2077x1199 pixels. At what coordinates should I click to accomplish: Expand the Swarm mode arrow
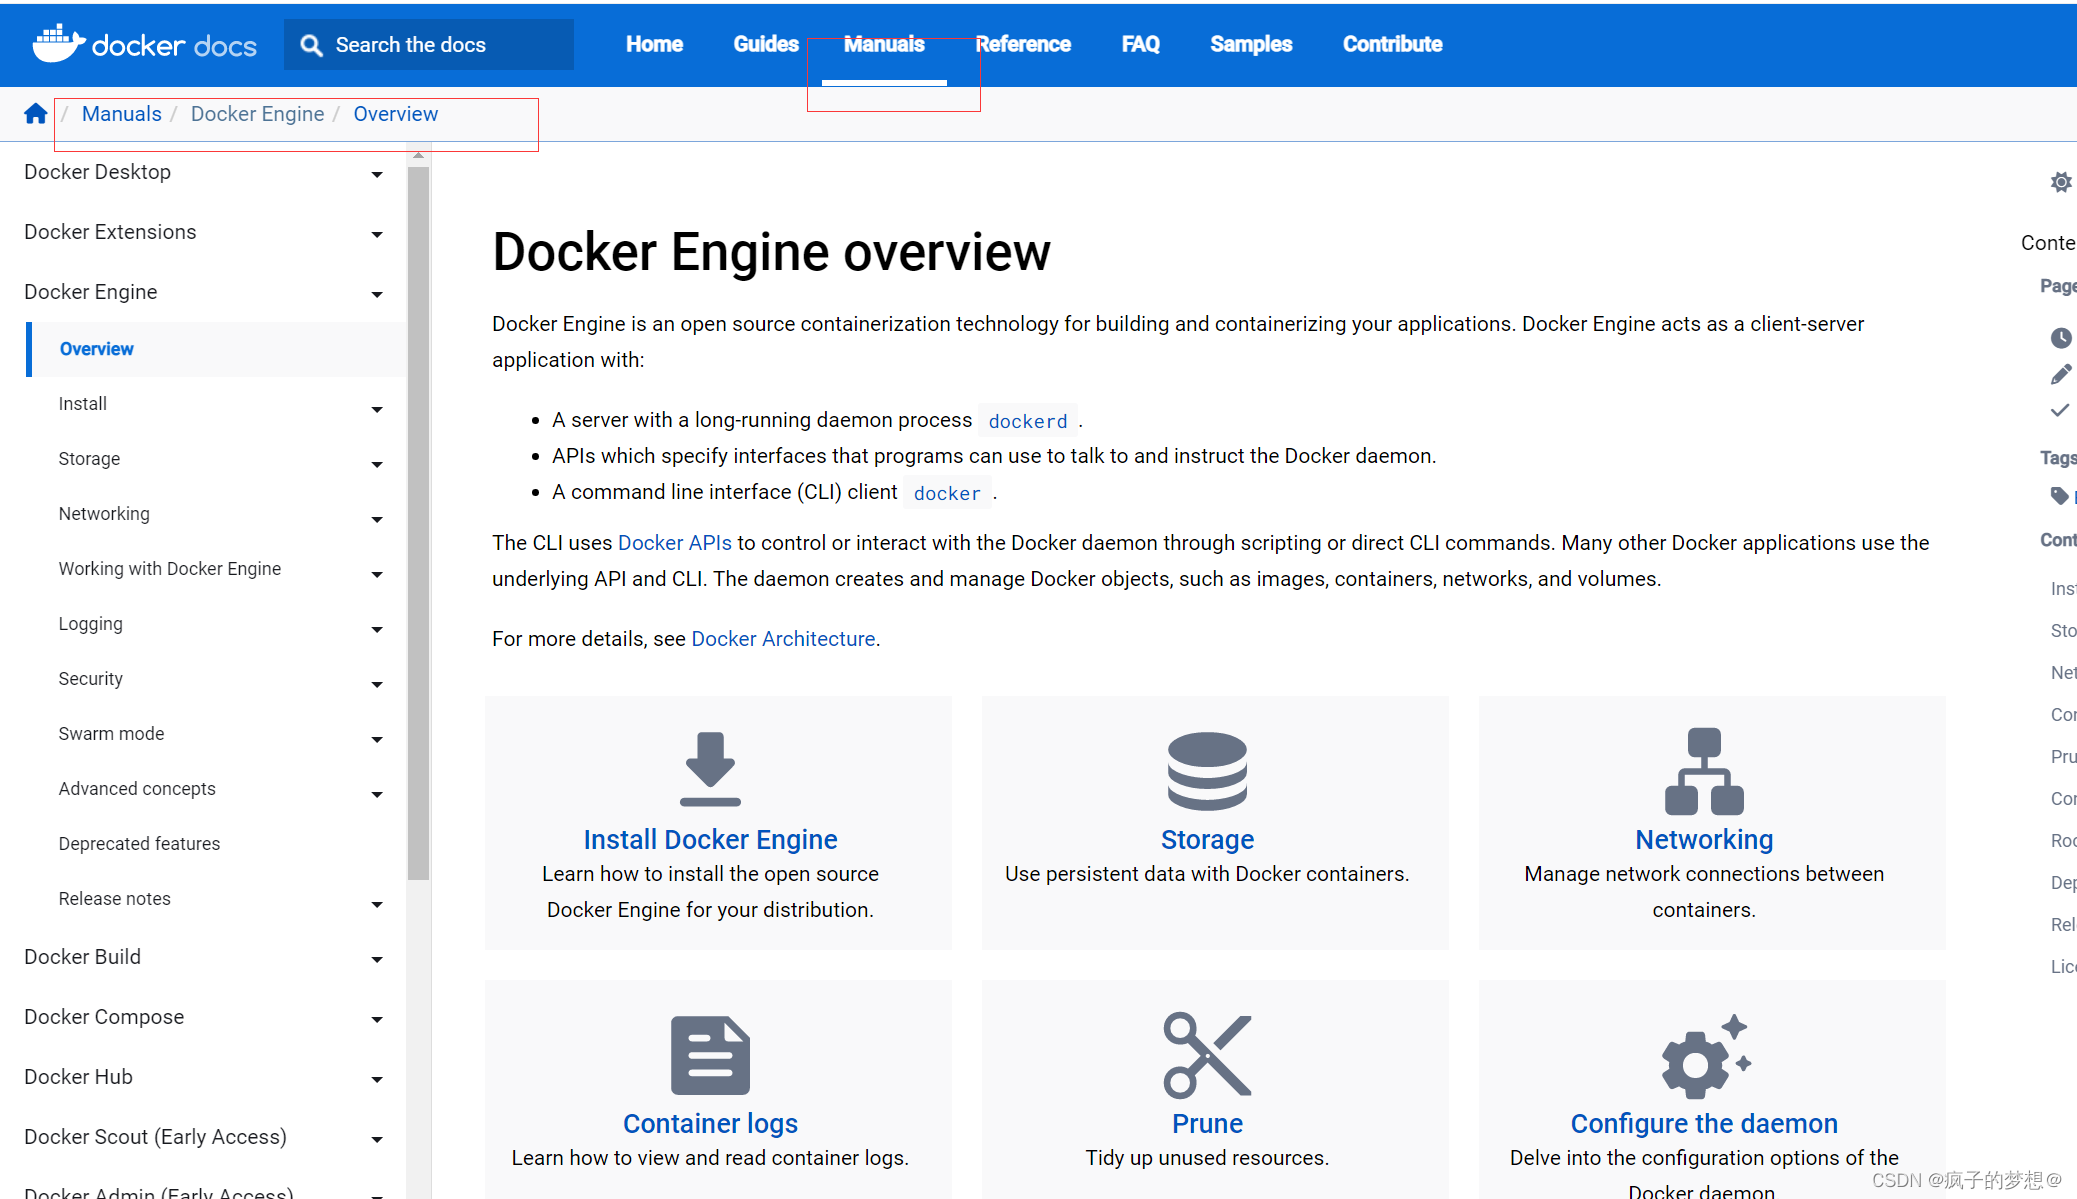(377, 740)
